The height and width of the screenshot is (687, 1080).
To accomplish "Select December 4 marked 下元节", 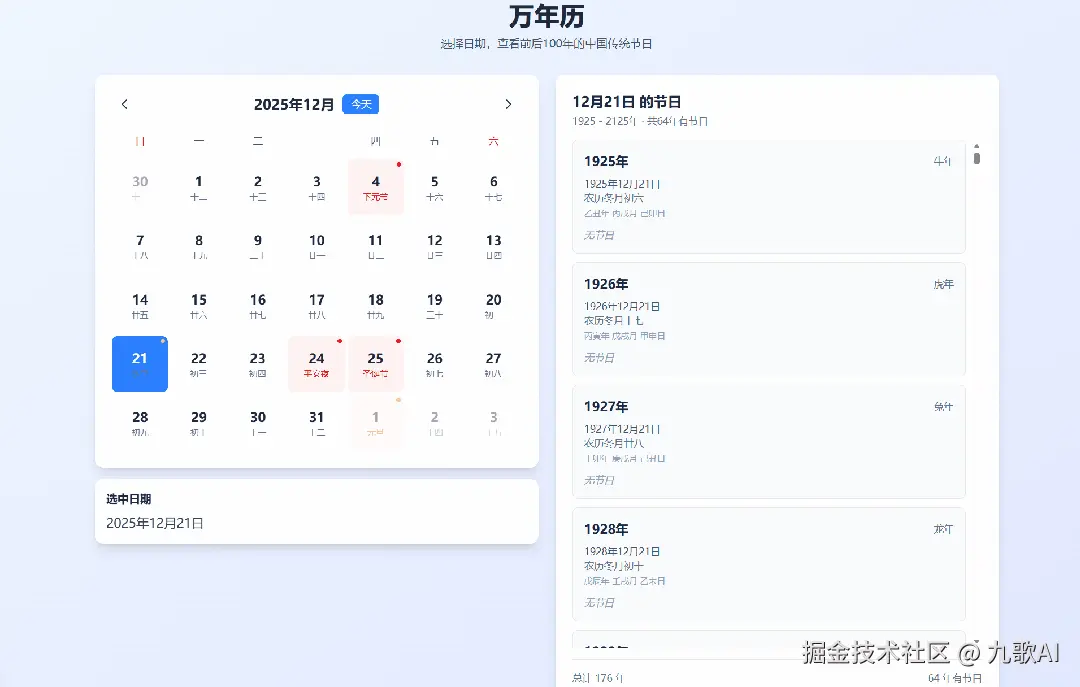I will tap(375, 187).
